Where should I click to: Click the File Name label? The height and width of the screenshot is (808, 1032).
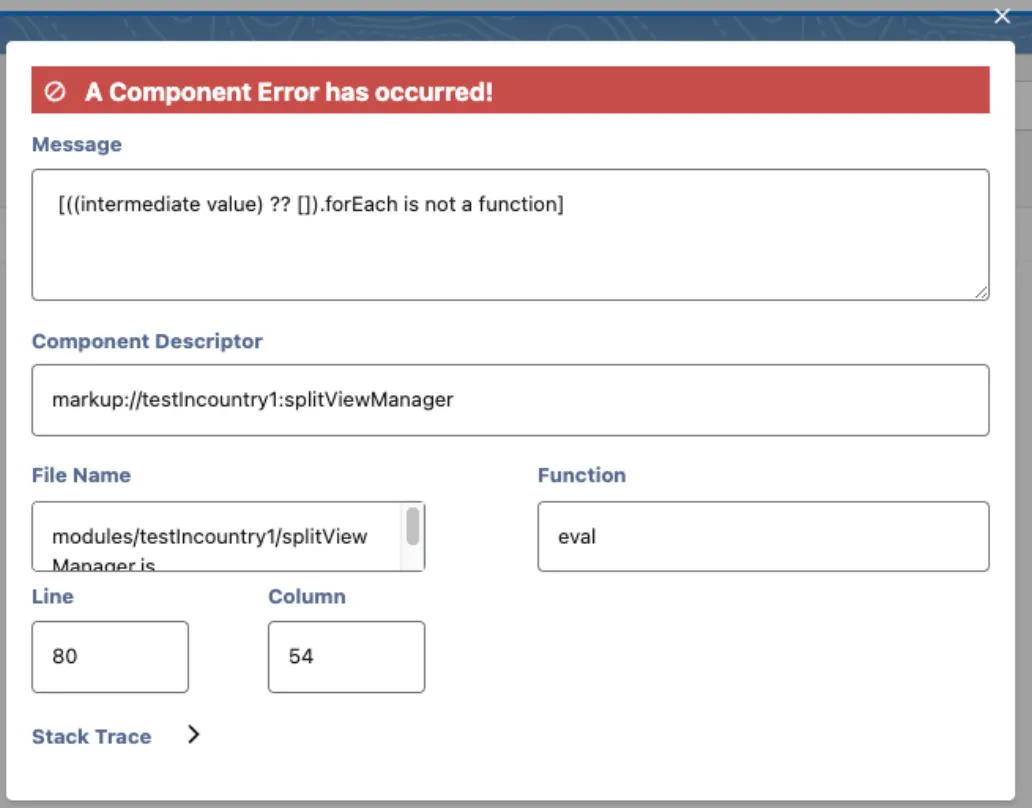[x=81, y=476]
